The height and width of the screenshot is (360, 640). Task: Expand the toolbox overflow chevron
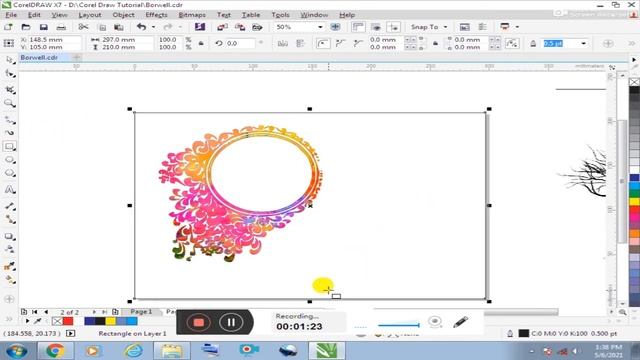pos(9,319)
